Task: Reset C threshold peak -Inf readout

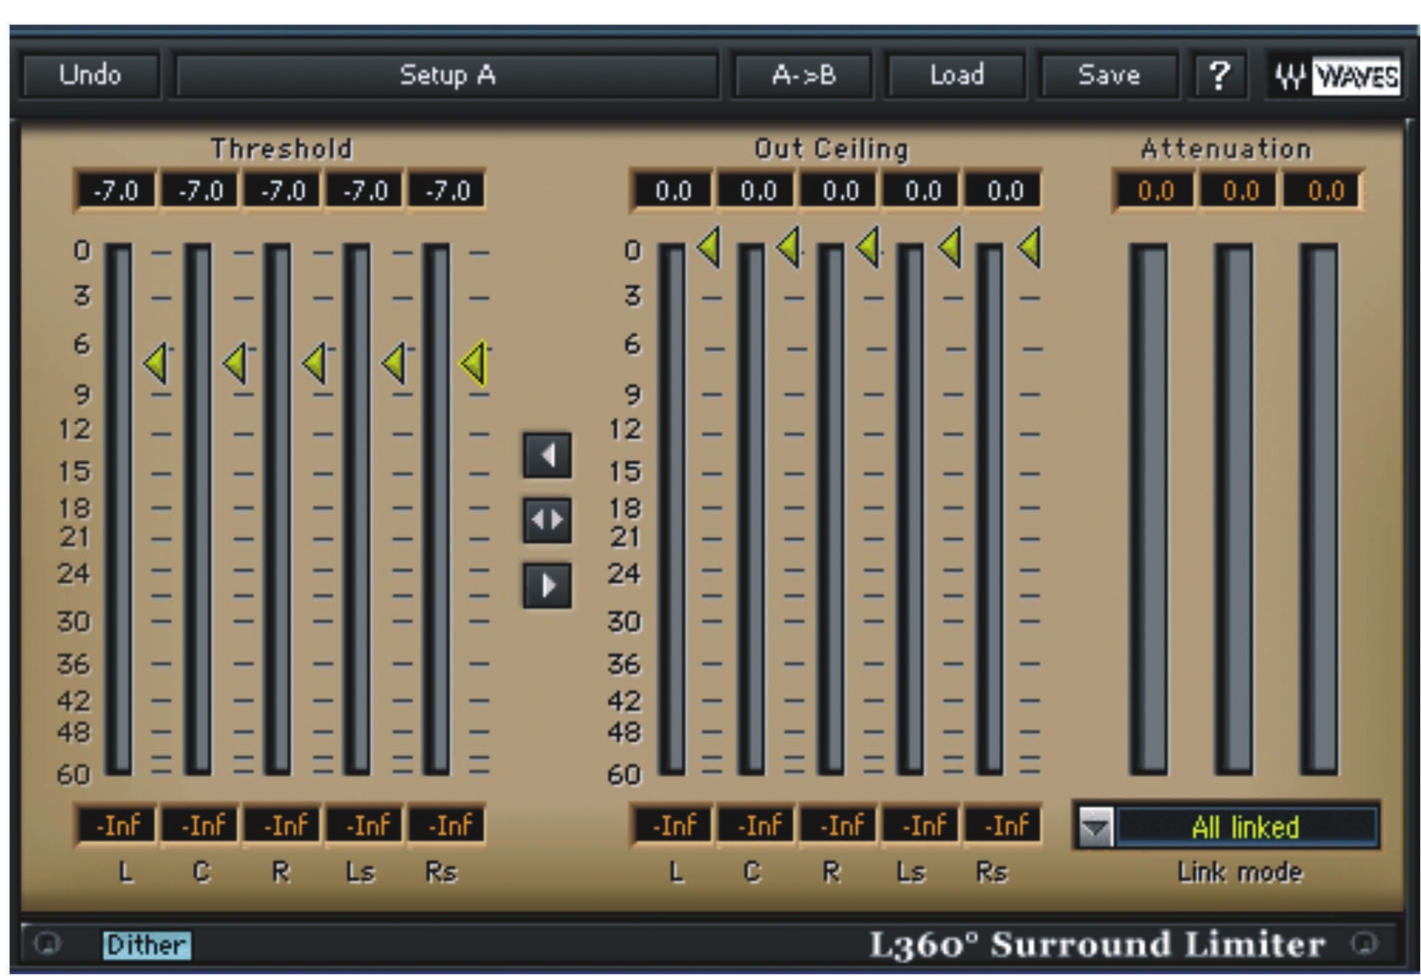Action: [201, 826]
